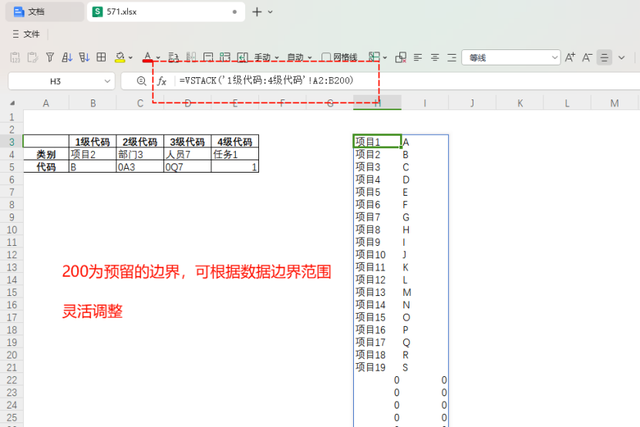Image resolution: width=640 pixels, height=427 pixels.
Task: Switch to the 文档 tab
Action: coord(44,12)
